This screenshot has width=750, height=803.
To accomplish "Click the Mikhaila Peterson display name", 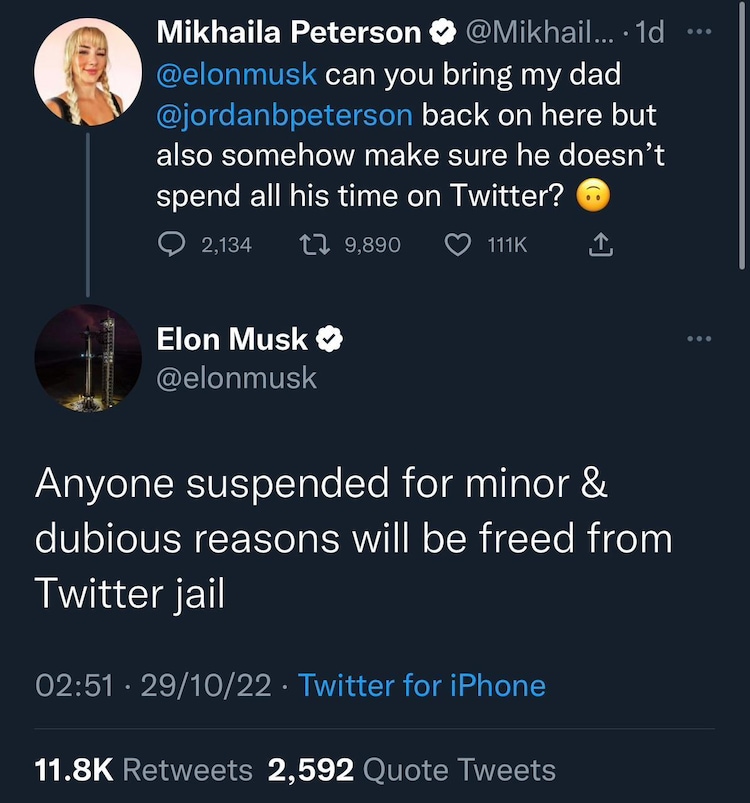I will click(x=289, y=33).
